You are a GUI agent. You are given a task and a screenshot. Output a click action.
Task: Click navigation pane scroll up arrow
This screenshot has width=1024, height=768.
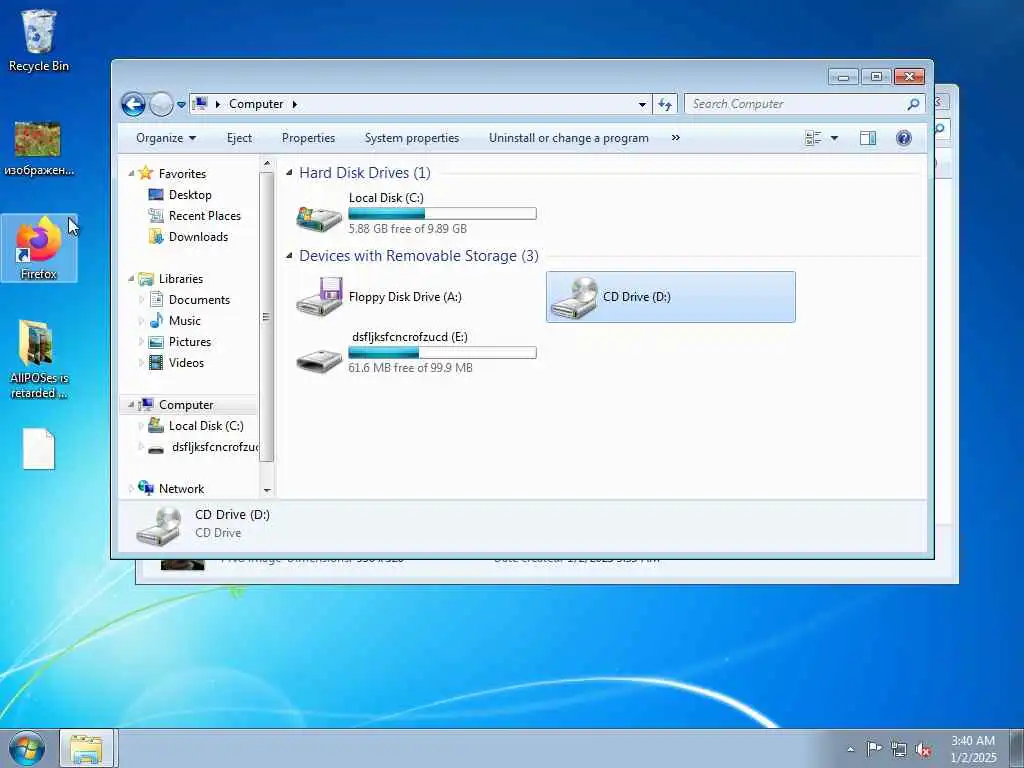click(266, 163)
